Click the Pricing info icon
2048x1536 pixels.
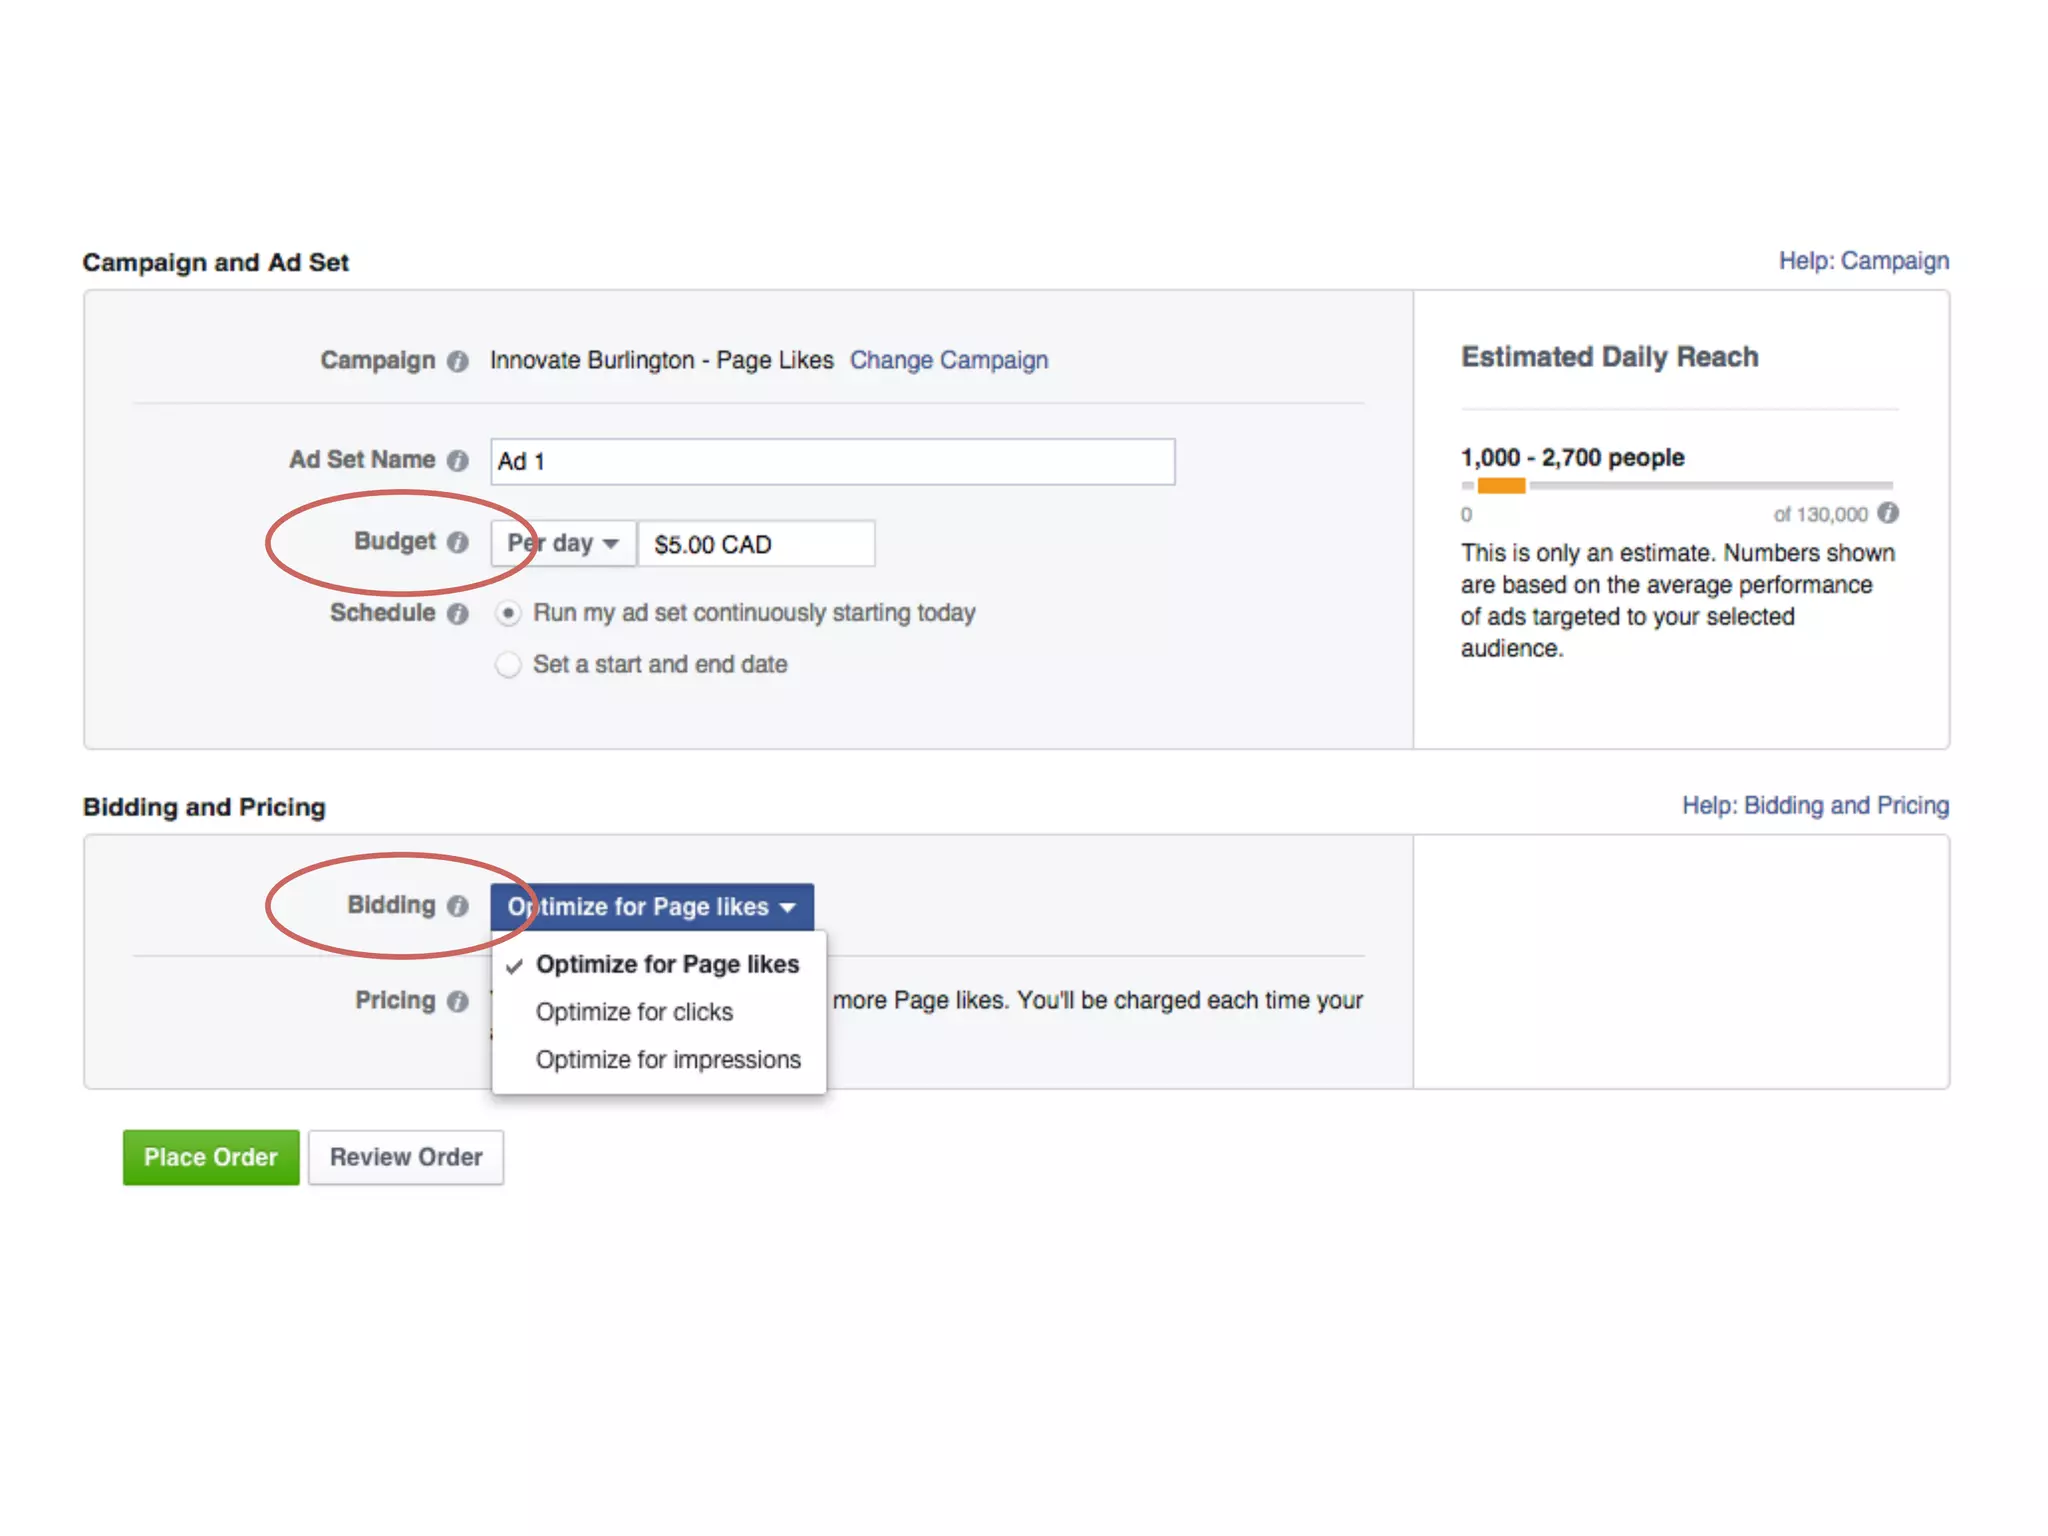pyautogui.click(x=457, y=1001)
